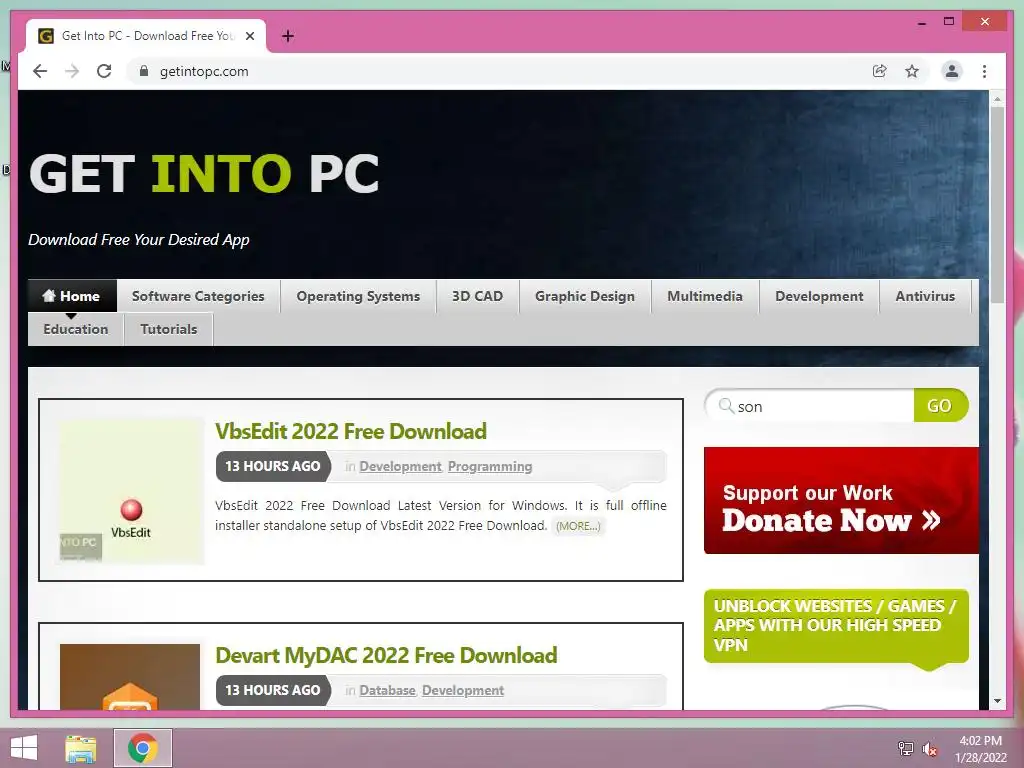Image resolution: width=1024 pixels, height=768 pixels.
Task: Open Education menu item
Action: (x=76, y=329)
